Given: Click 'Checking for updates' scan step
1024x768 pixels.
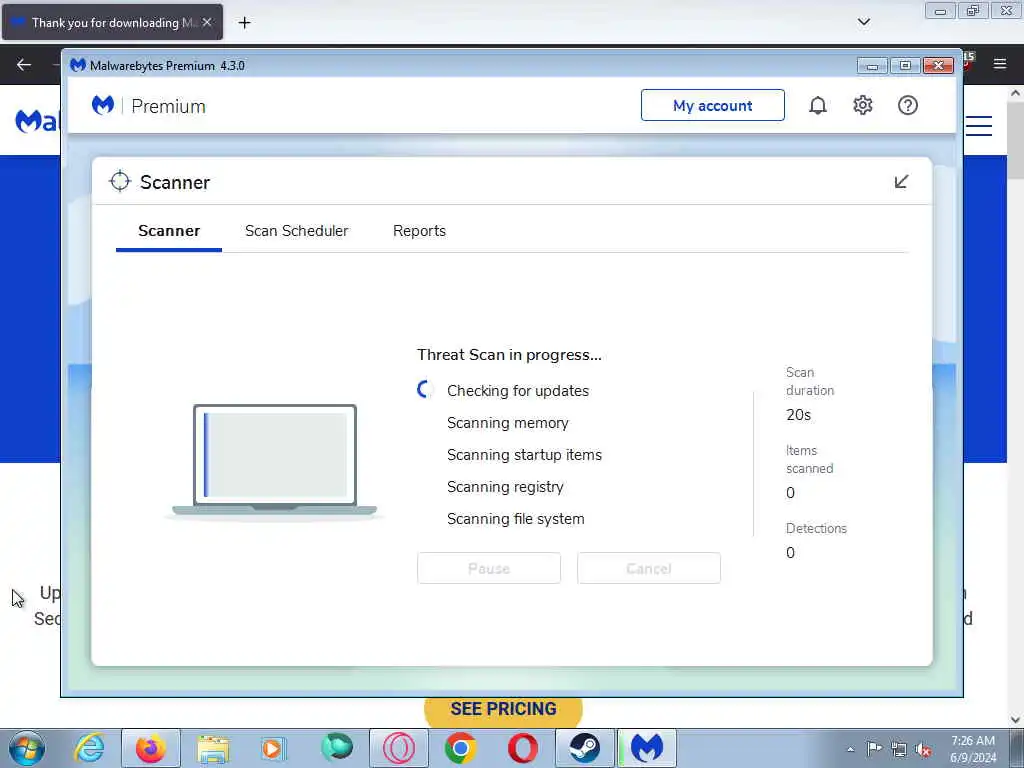Looking at the screenshot, I should coord(518,391).
